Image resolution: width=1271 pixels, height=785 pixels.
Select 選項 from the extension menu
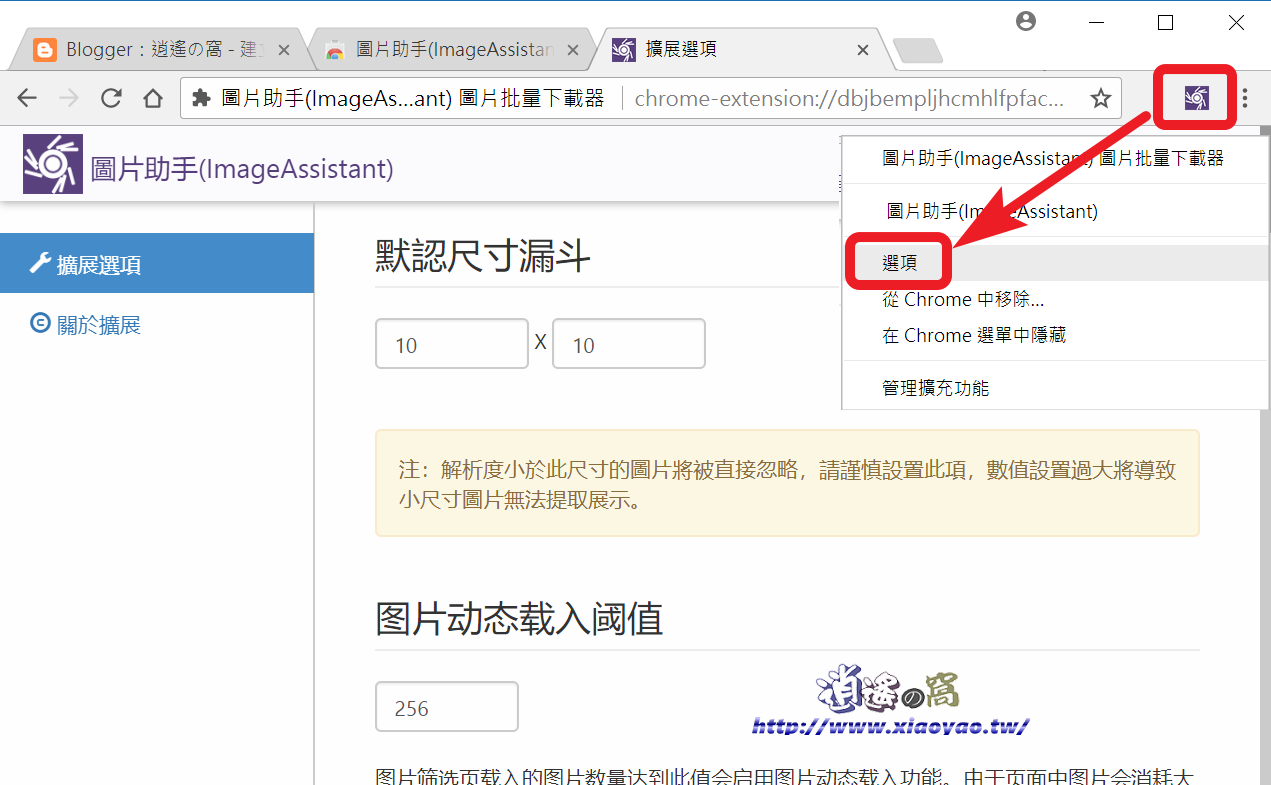click(x=1055, y=263)
